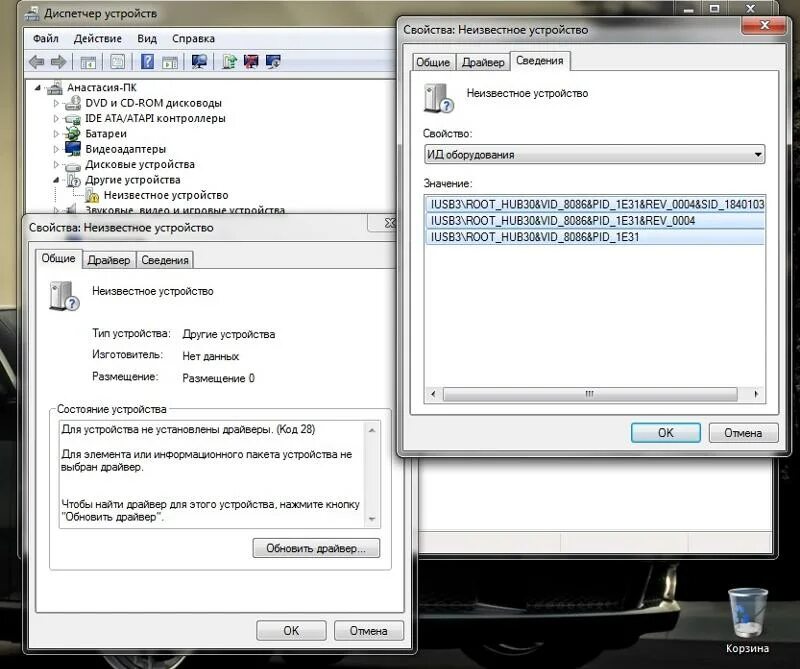Viewport: 800px width, 669px height.
Task: Click down scroll arrow in Состояние устройства box
Action: click(372, 519)
